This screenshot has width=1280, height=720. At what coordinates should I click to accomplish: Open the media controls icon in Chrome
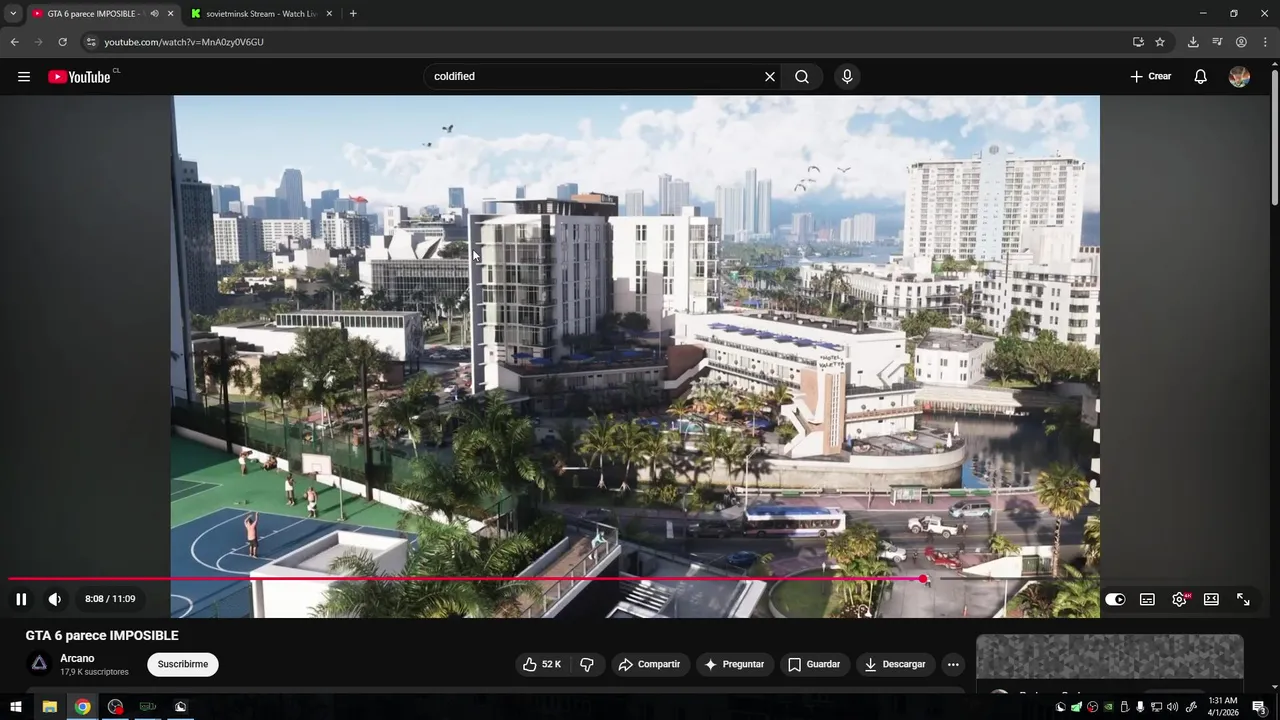pyautogui.click(x=1217, y=42)
